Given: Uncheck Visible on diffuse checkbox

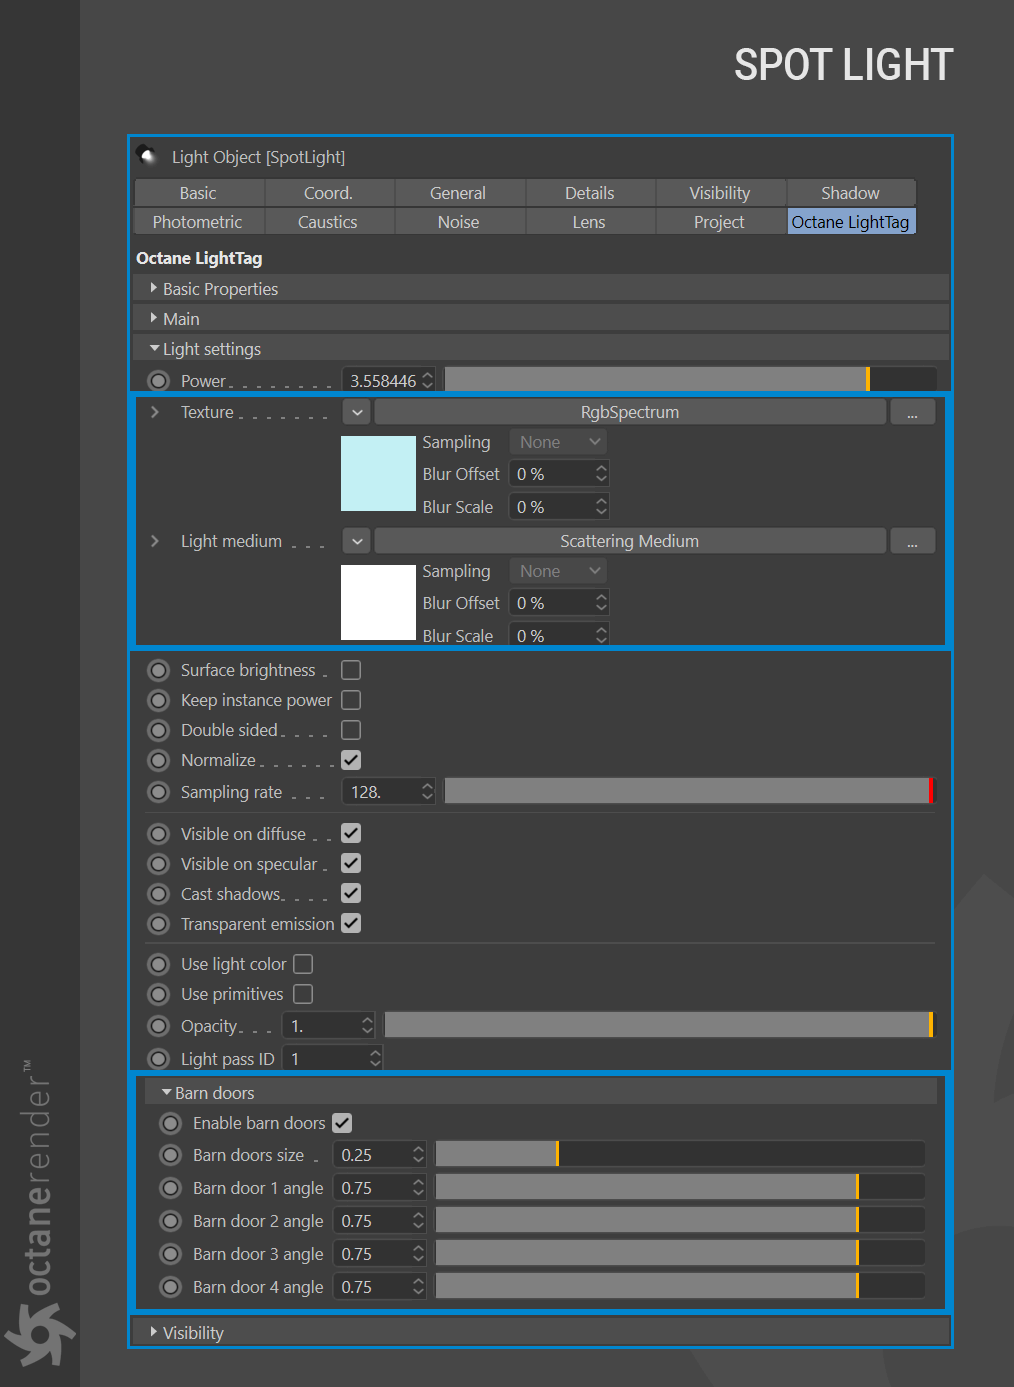Looking at the screenshot, I should tap(351, 833).
